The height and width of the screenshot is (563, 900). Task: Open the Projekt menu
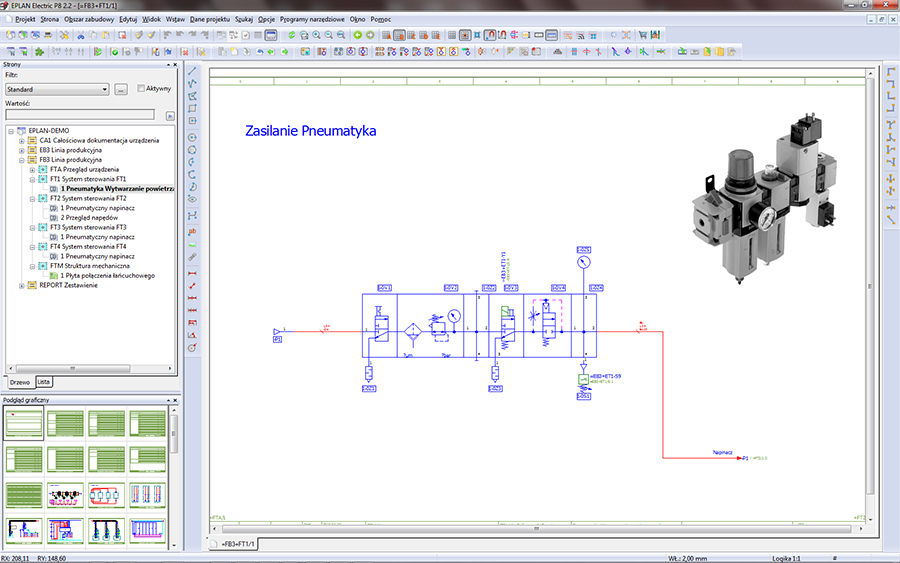[25, 19]
